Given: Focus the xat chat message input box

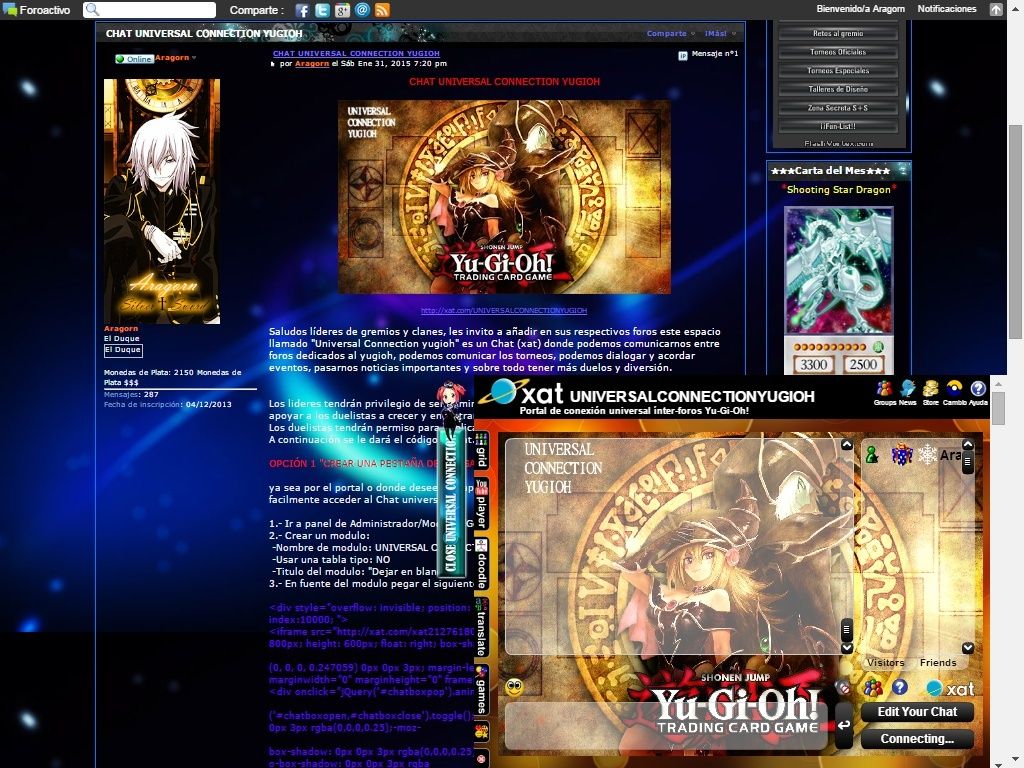Looking at the screenshot, I should 667,726.
